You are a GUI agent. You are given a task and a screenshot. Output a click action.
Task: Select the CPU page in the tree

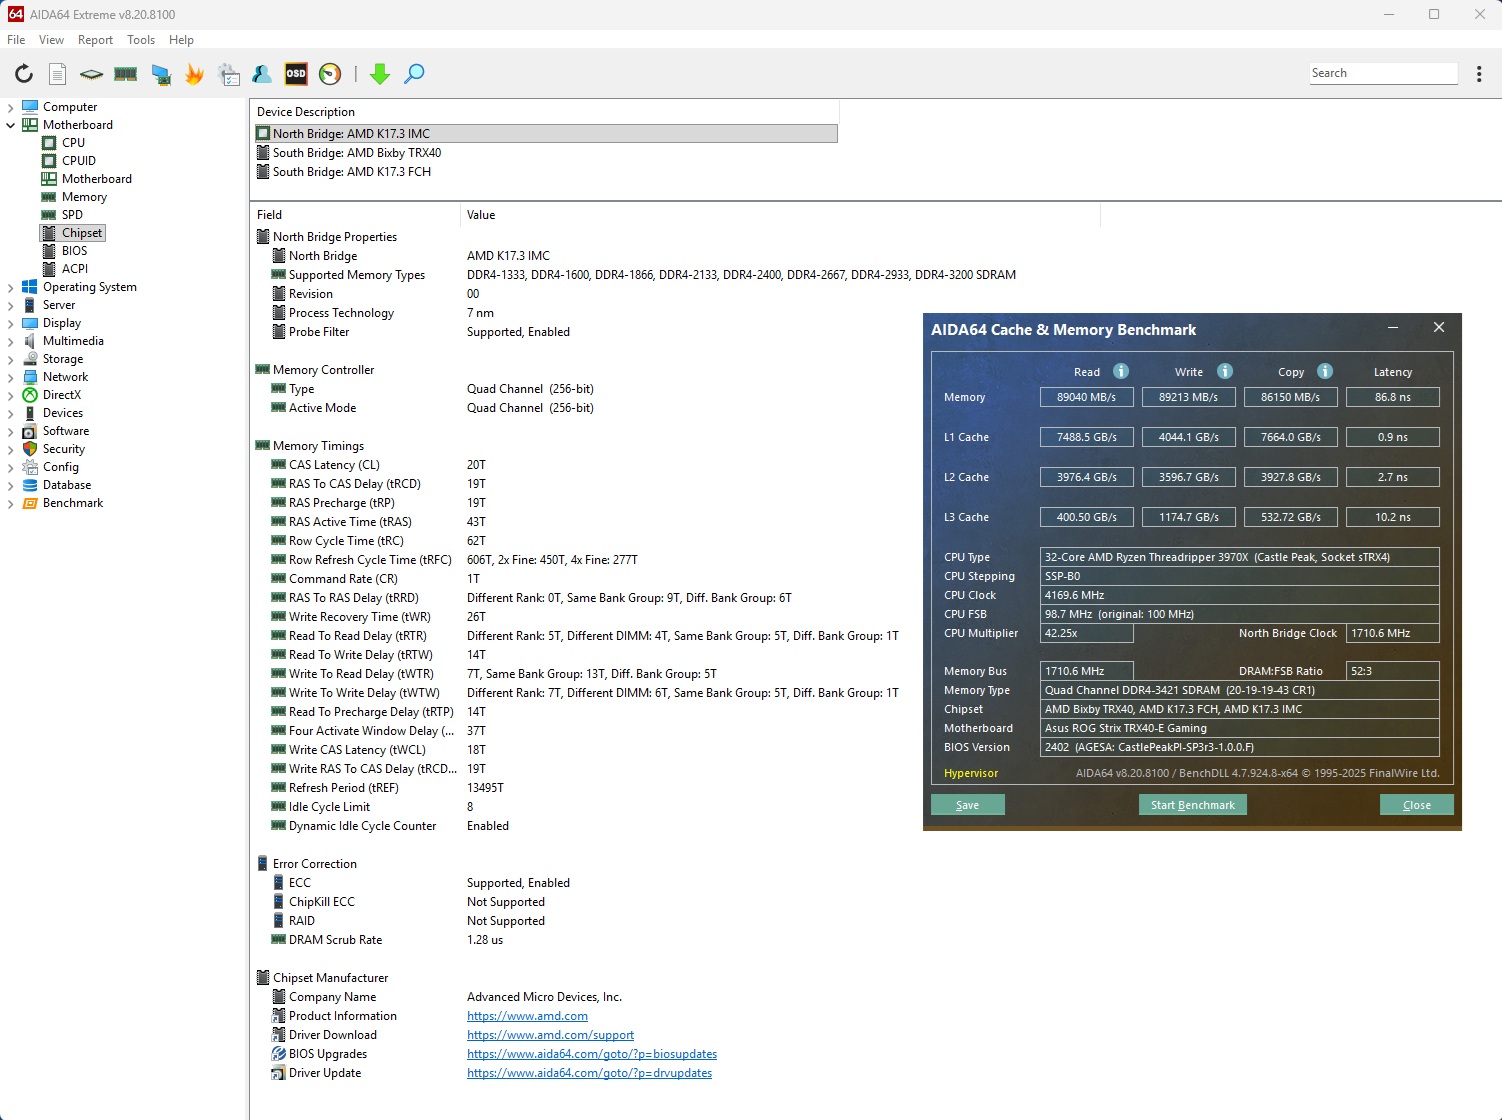click(x=73, y=143)
